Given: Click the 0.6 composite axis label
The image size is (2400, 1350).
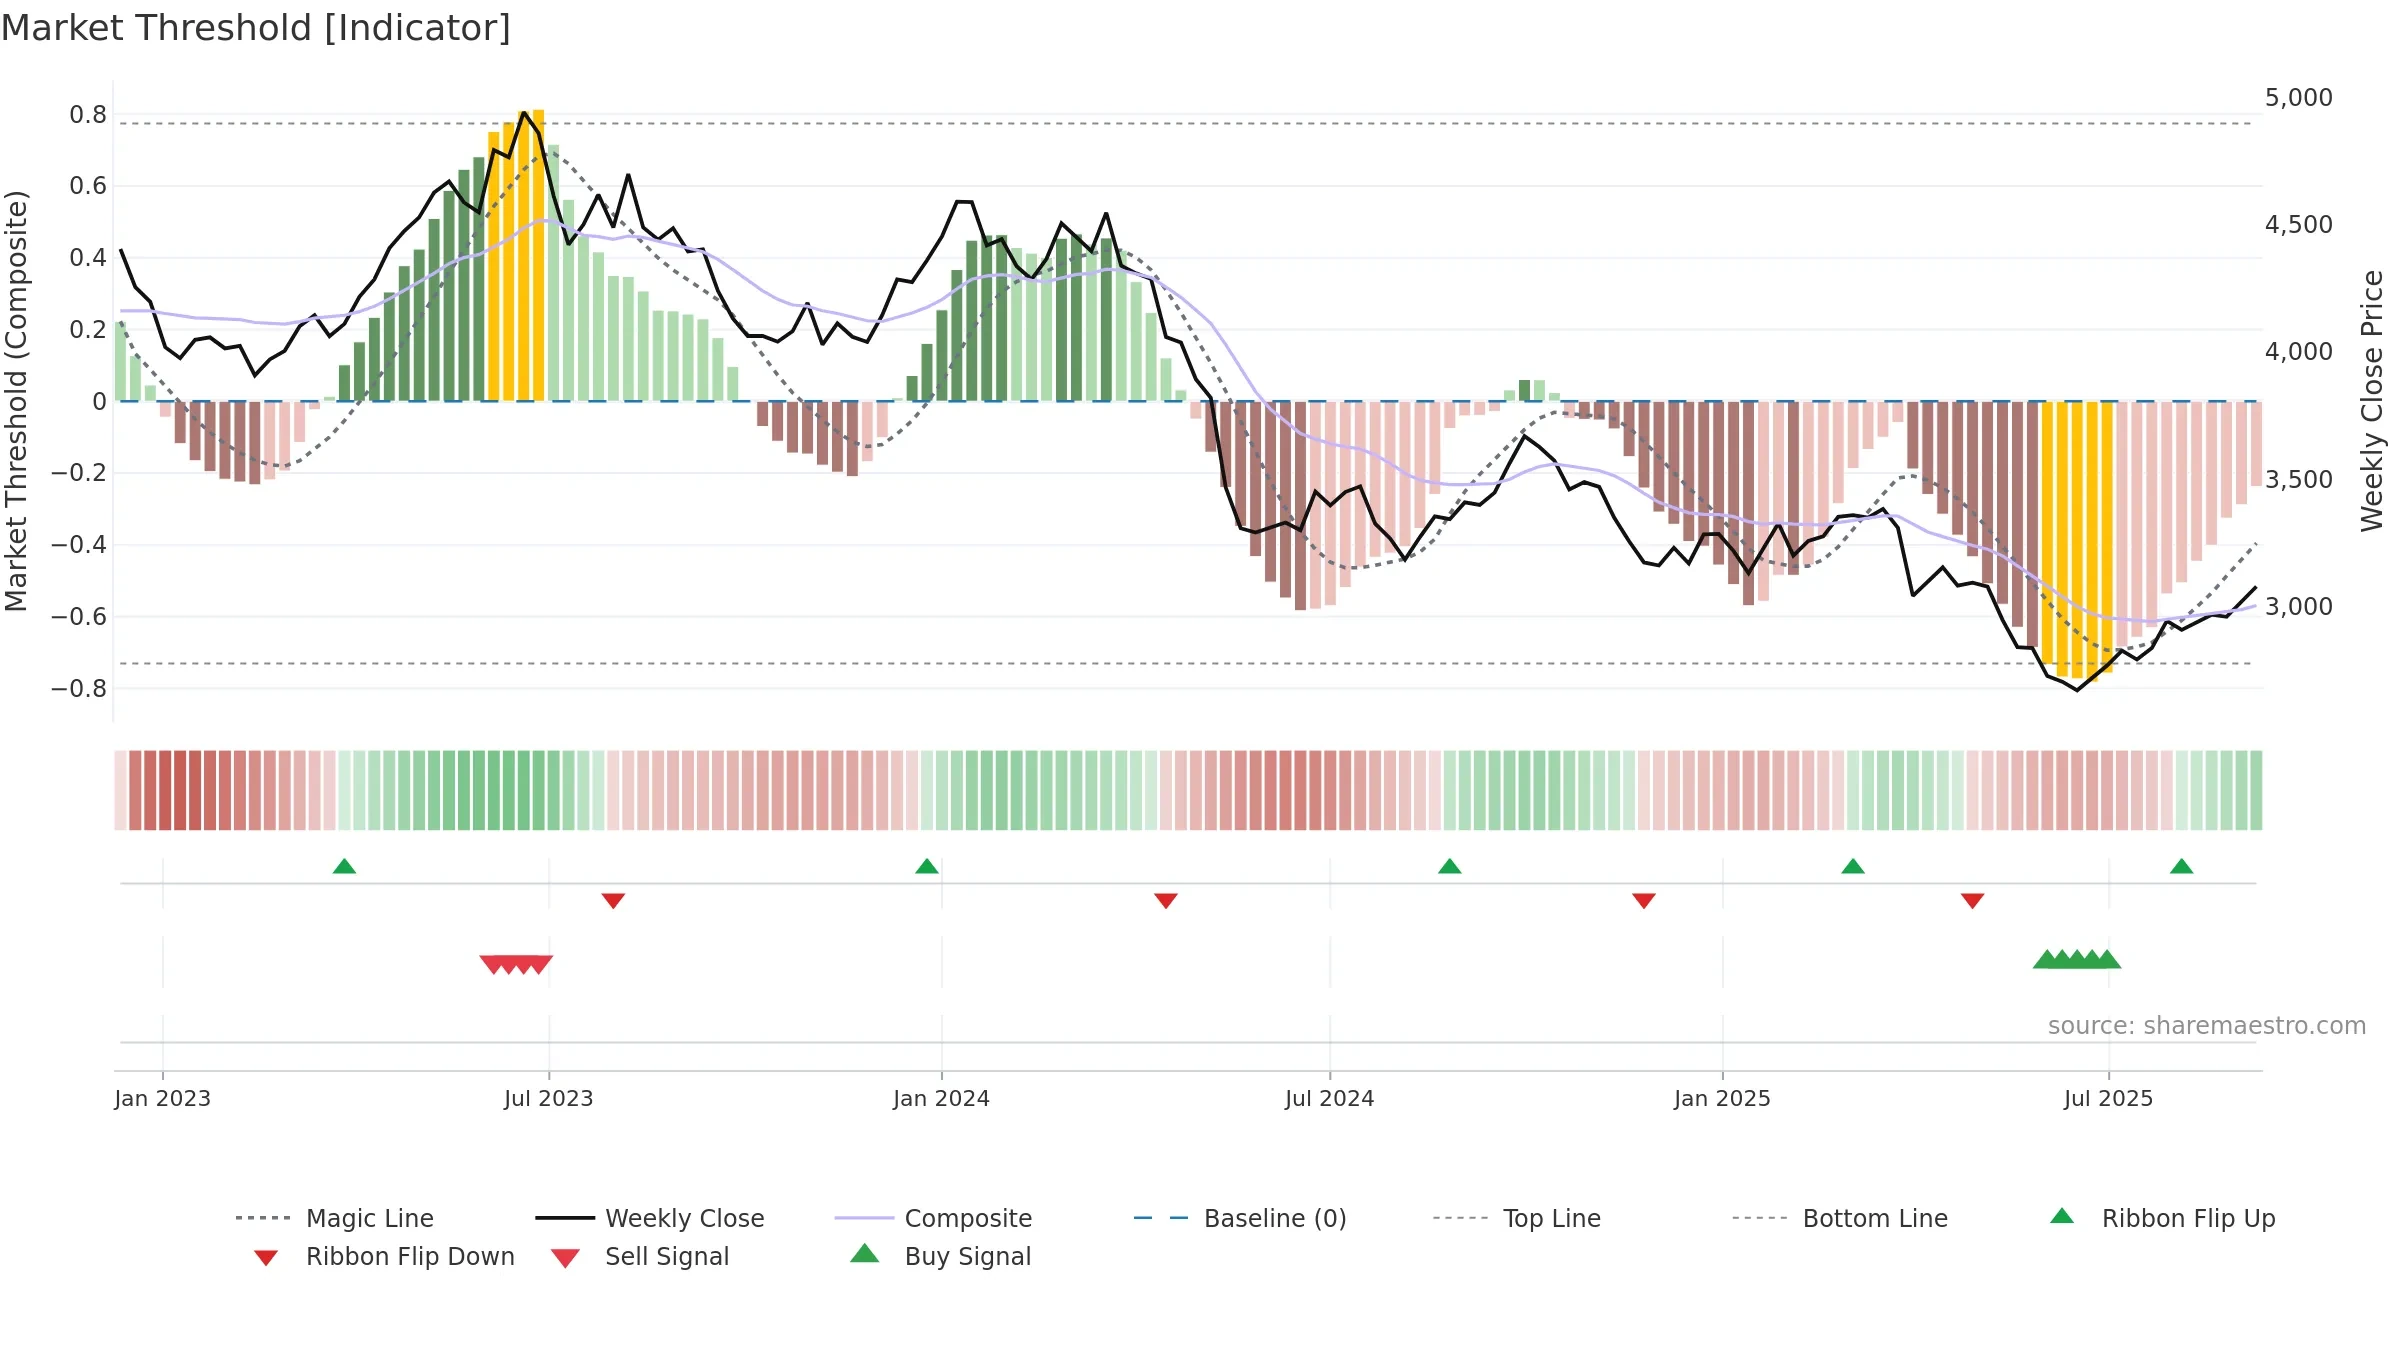Looking at the screenshot, I should (x=88, y=186).
